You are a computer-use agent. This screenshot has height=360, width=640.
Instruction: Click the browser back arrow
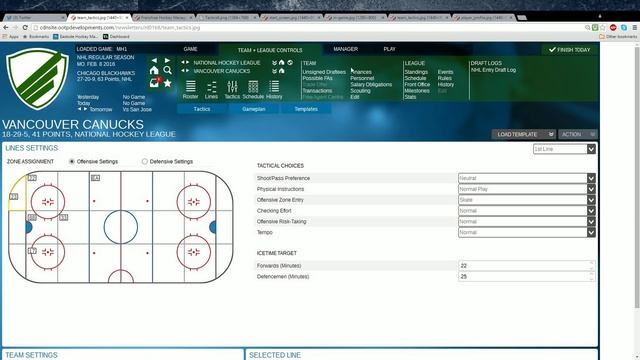coord(6,27)
